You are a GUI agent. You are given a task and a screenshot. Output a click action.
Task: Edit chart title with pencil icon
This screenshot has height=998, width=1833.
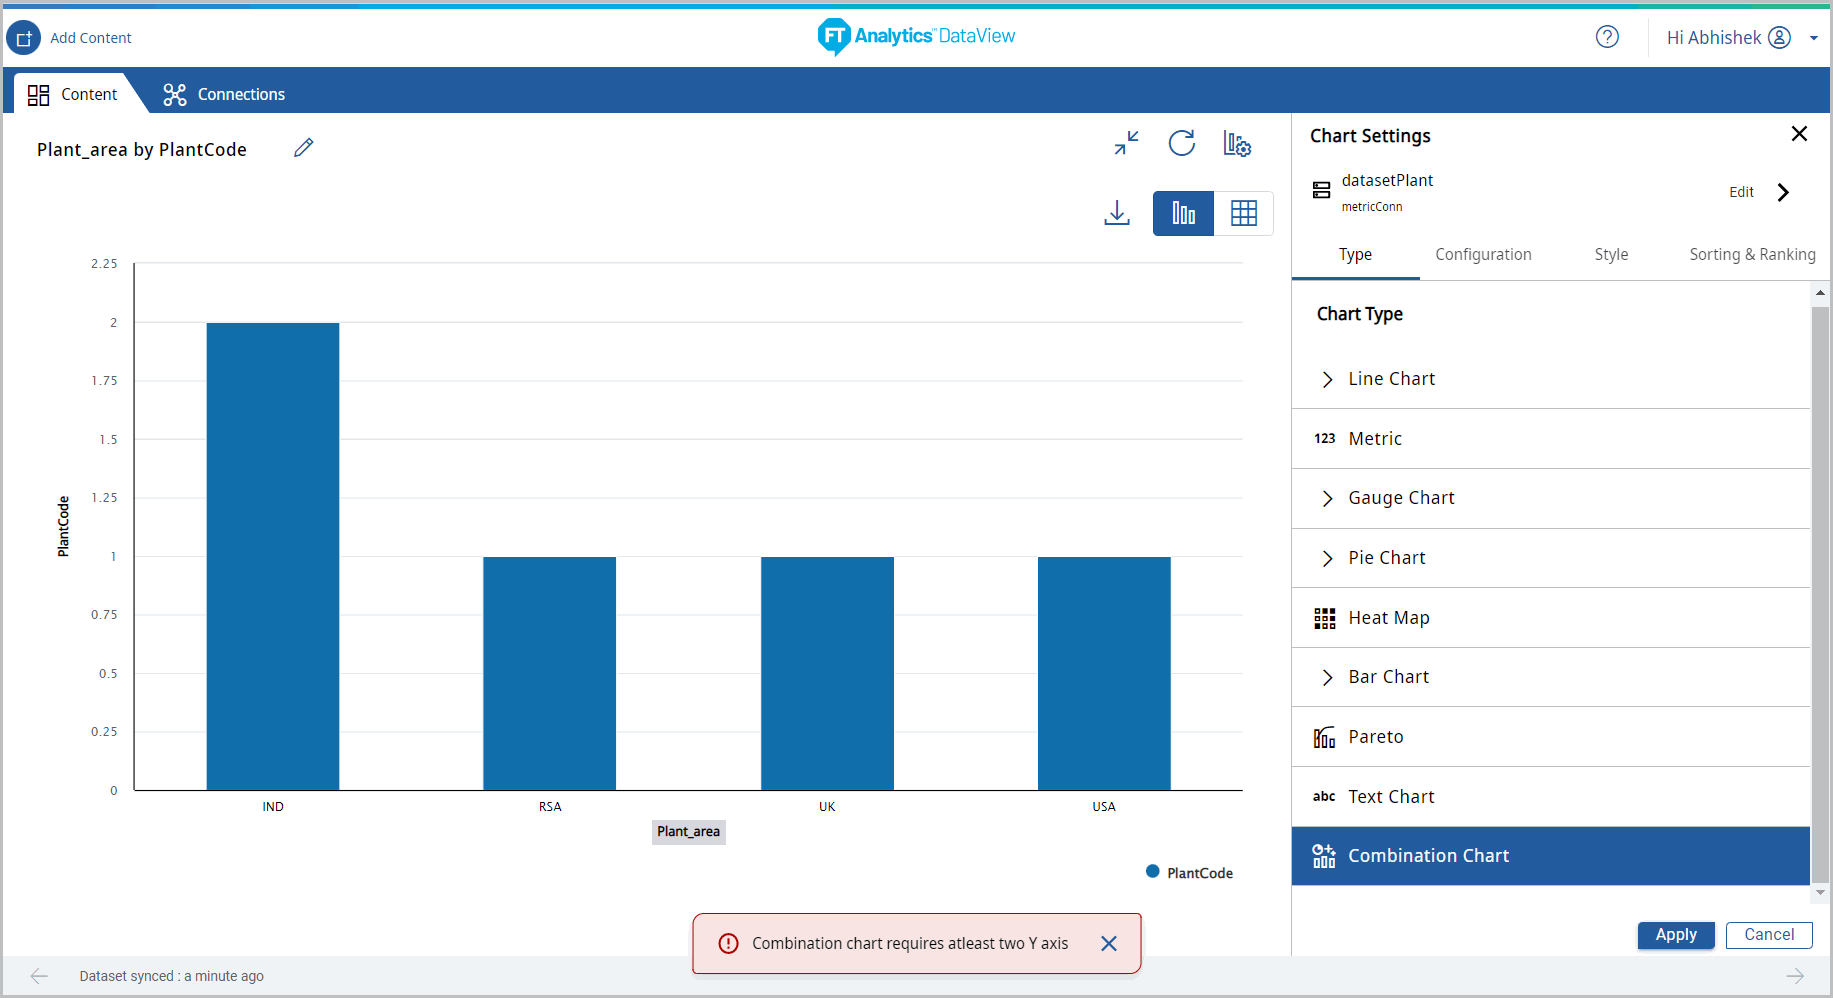[304, 148]
